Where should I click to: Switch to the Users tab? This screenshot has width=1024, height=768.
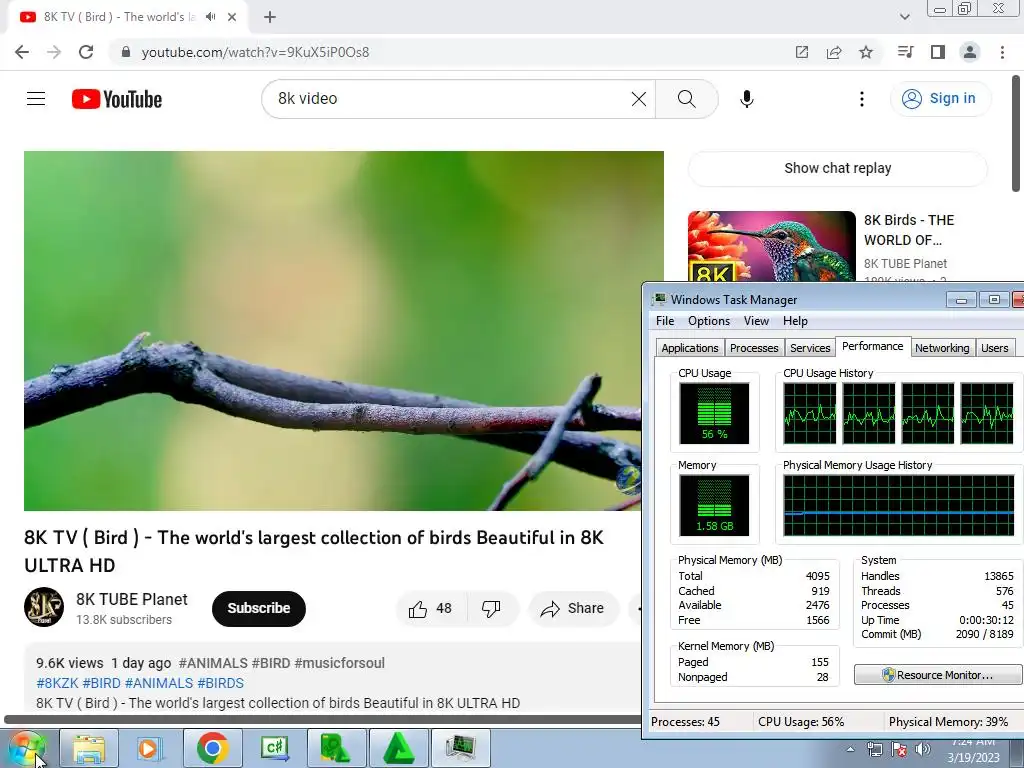pos(994,348)
